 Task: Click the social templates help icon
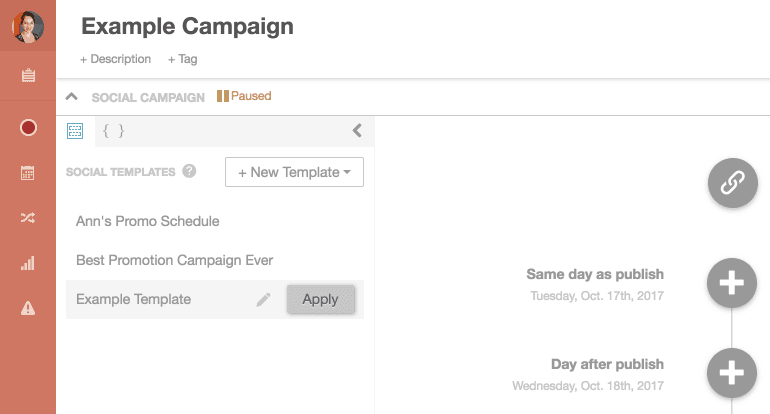click(190, 171)
